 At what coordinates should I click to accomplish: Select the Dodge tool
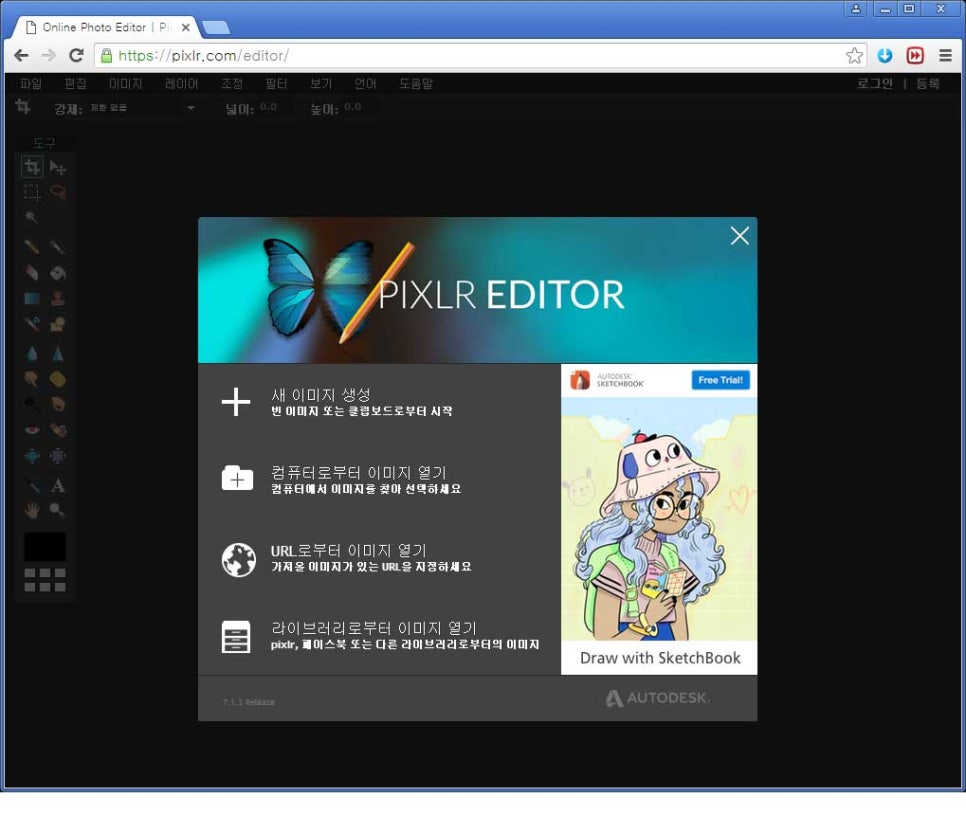coord(32,404)
